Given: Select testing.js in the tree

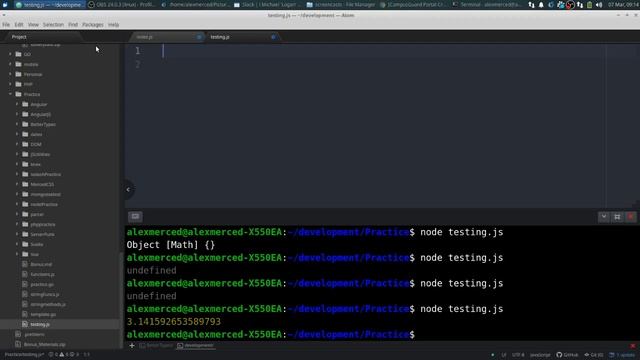Looking at the screenshot, I should [x=40, y=324].
